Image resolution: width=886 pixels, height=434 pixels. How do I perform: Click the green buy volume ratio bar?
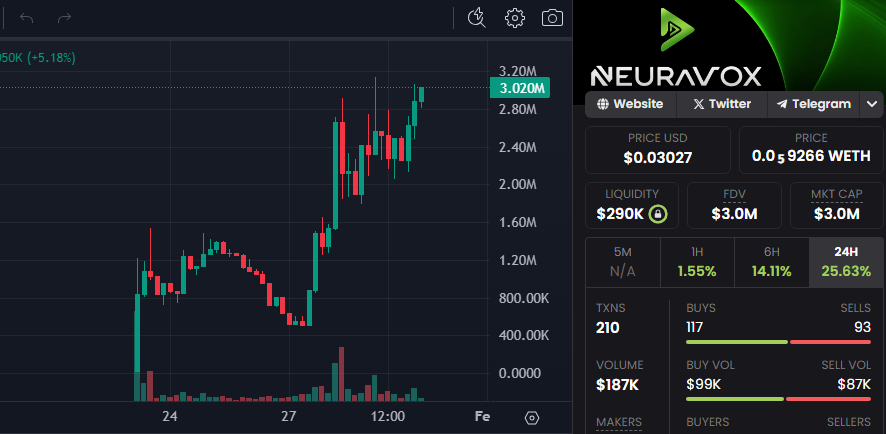735,399
